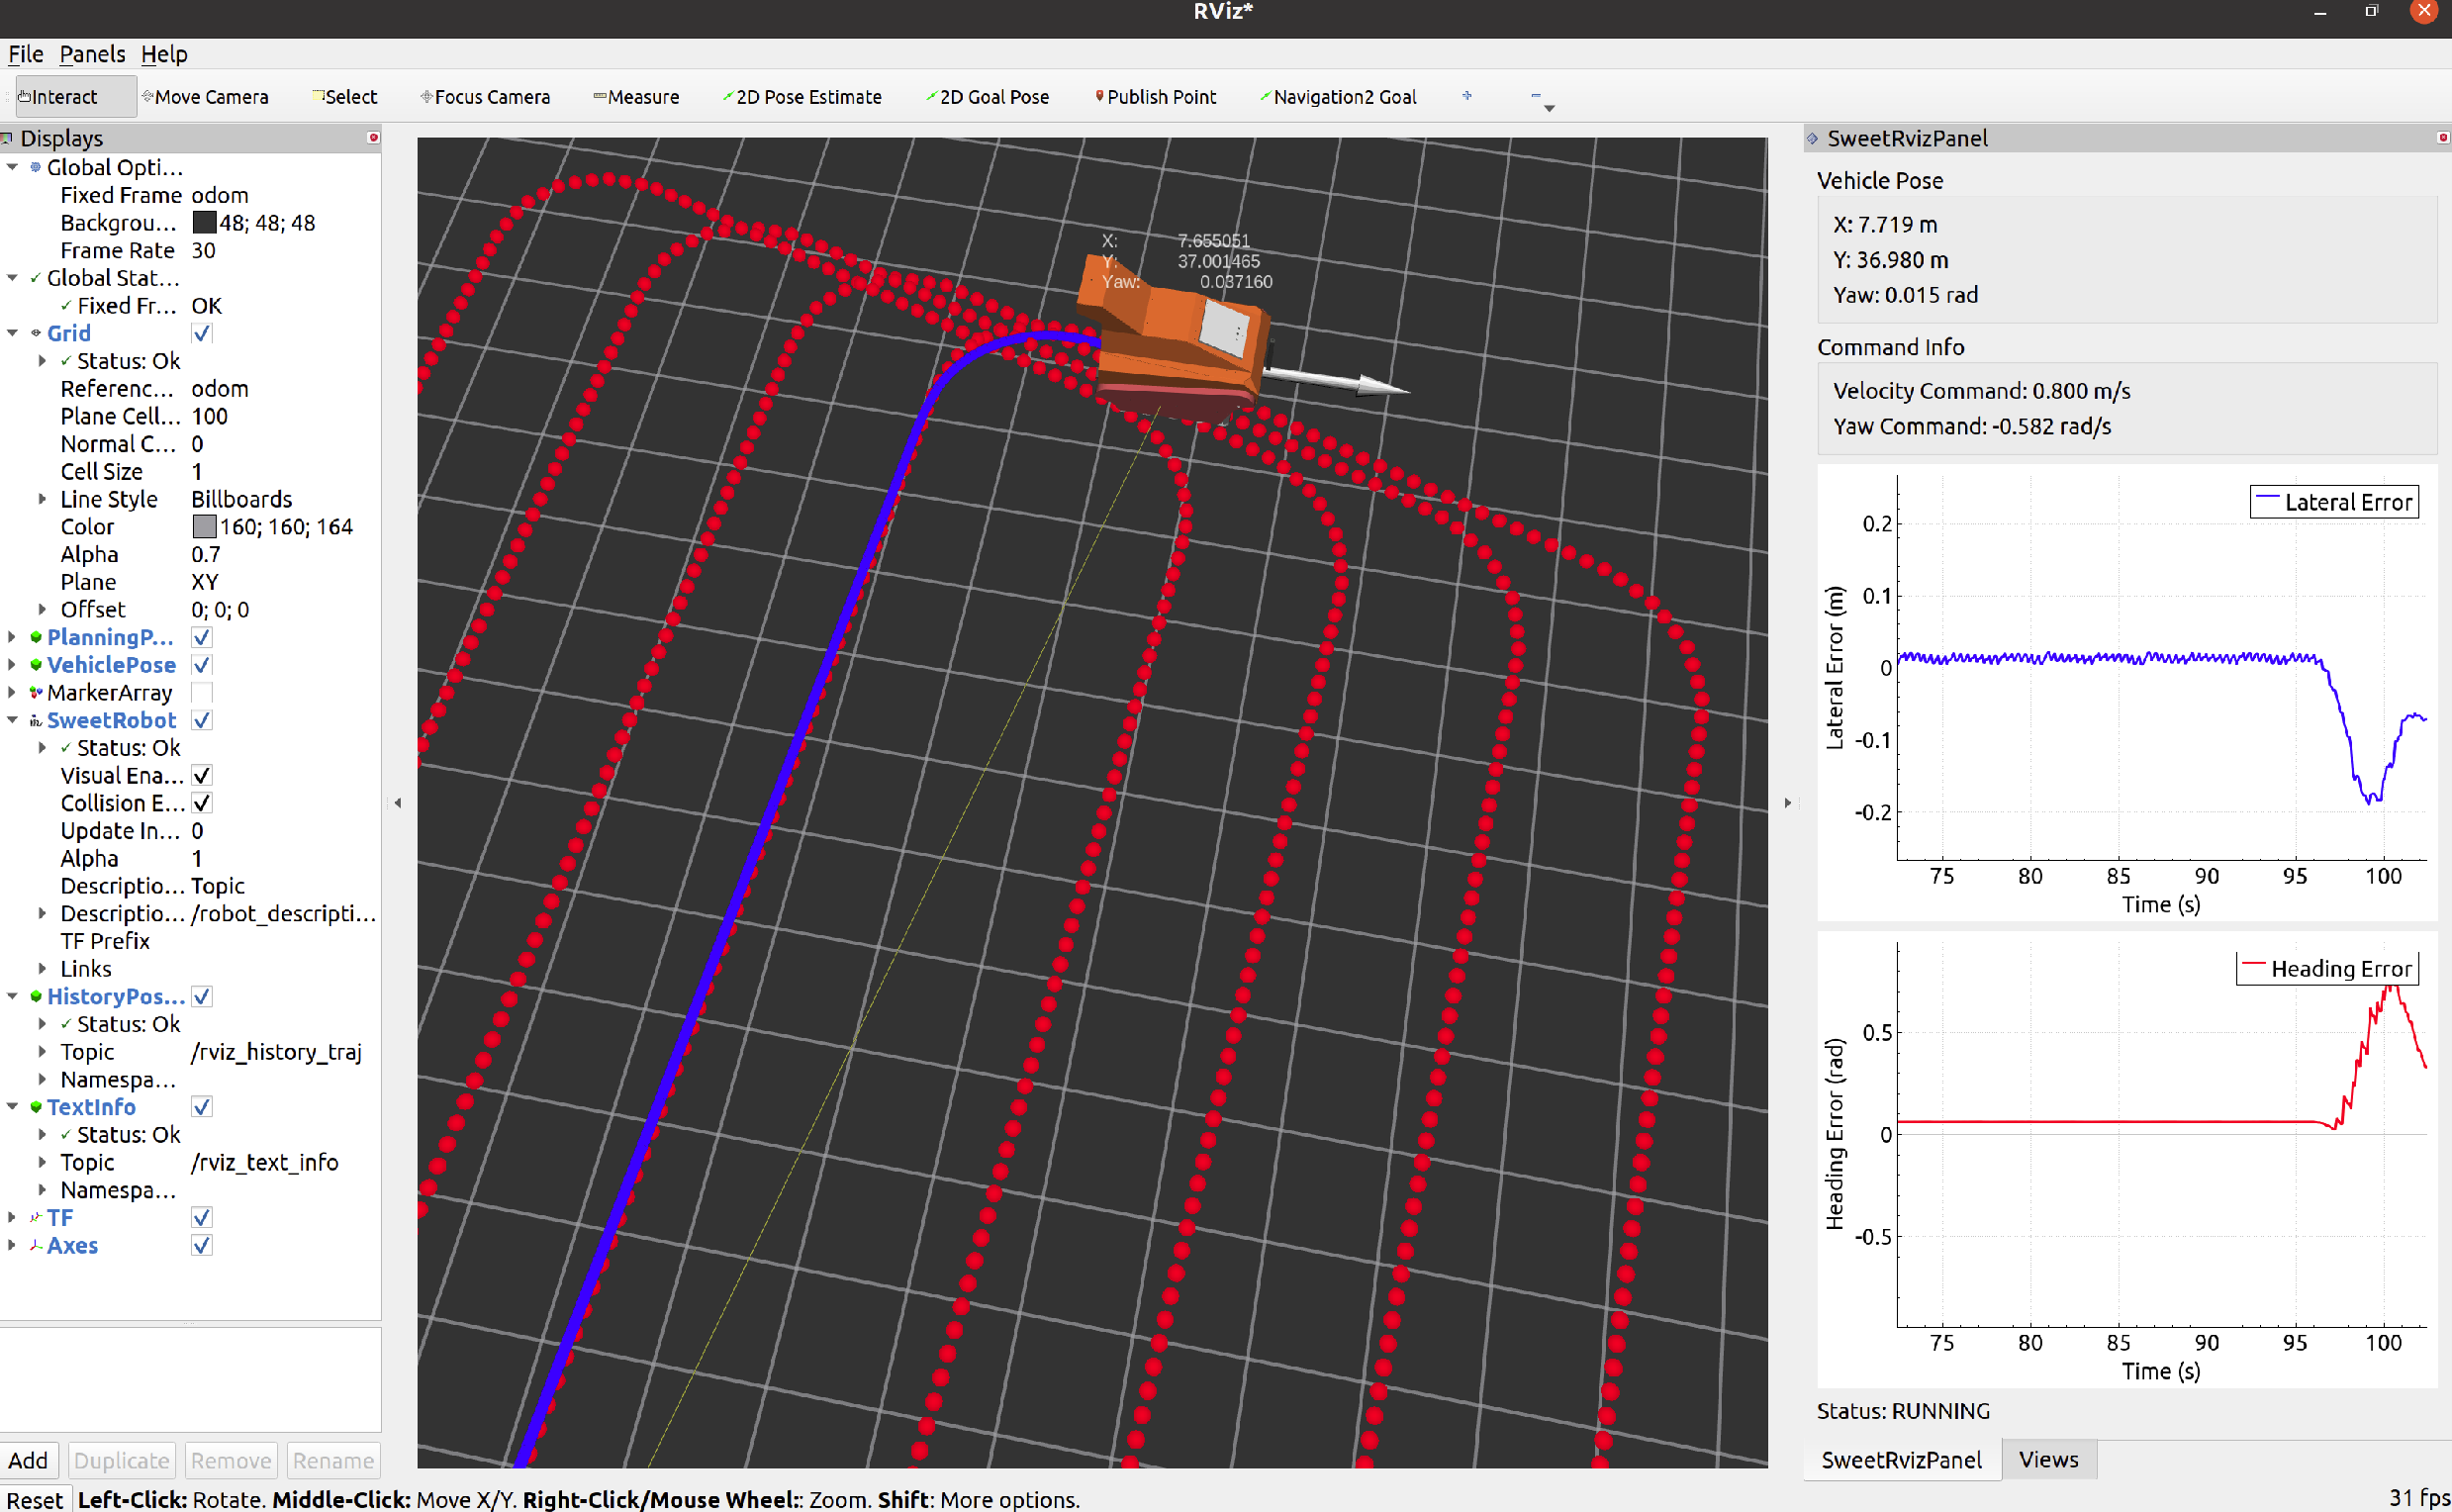2452x1512 pixels.
Task: Switch to the Views tab
Action: point(2048,1460)
